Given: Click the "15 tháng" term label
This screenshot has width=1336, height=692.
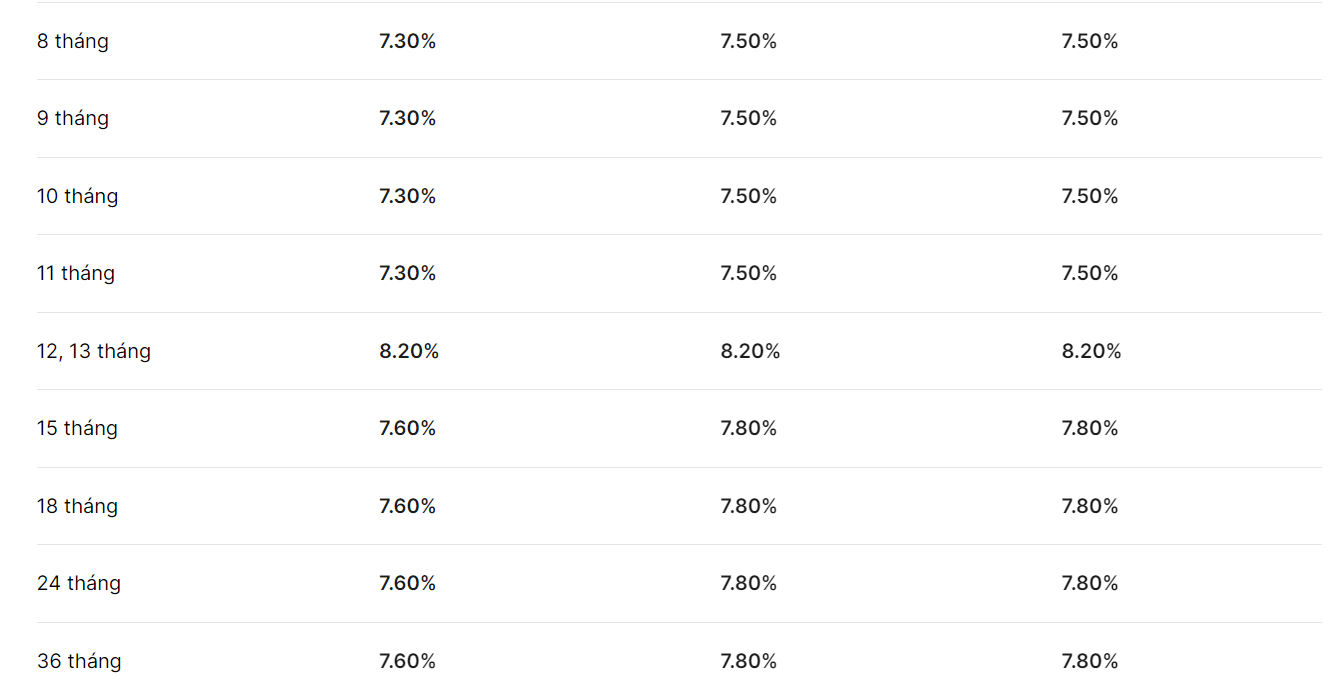Looking at the screenshot, I should click(x=78, y=429).
